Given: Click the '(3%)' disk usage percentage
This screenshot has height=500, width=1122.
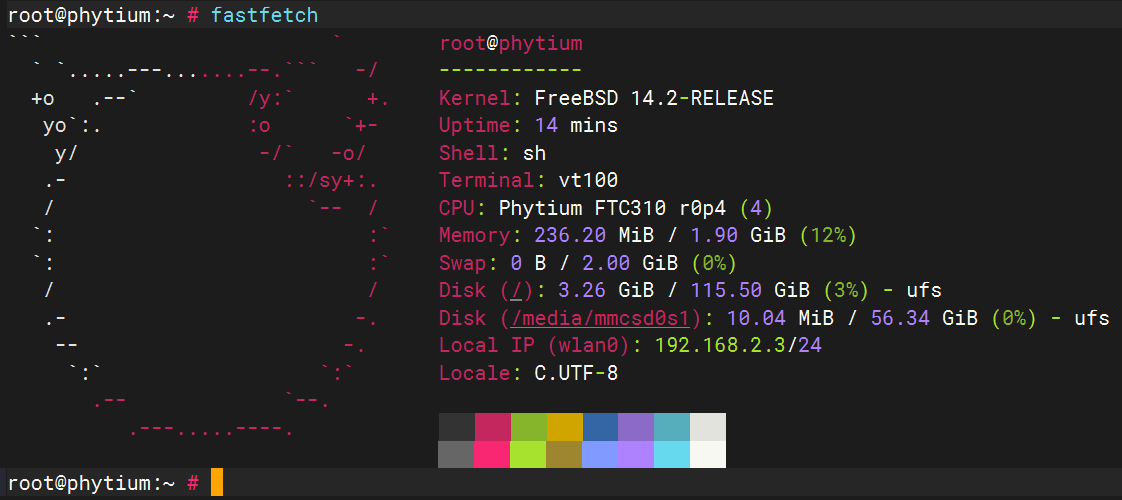Looking at the screenshot, I should click(x=846, y=290).
